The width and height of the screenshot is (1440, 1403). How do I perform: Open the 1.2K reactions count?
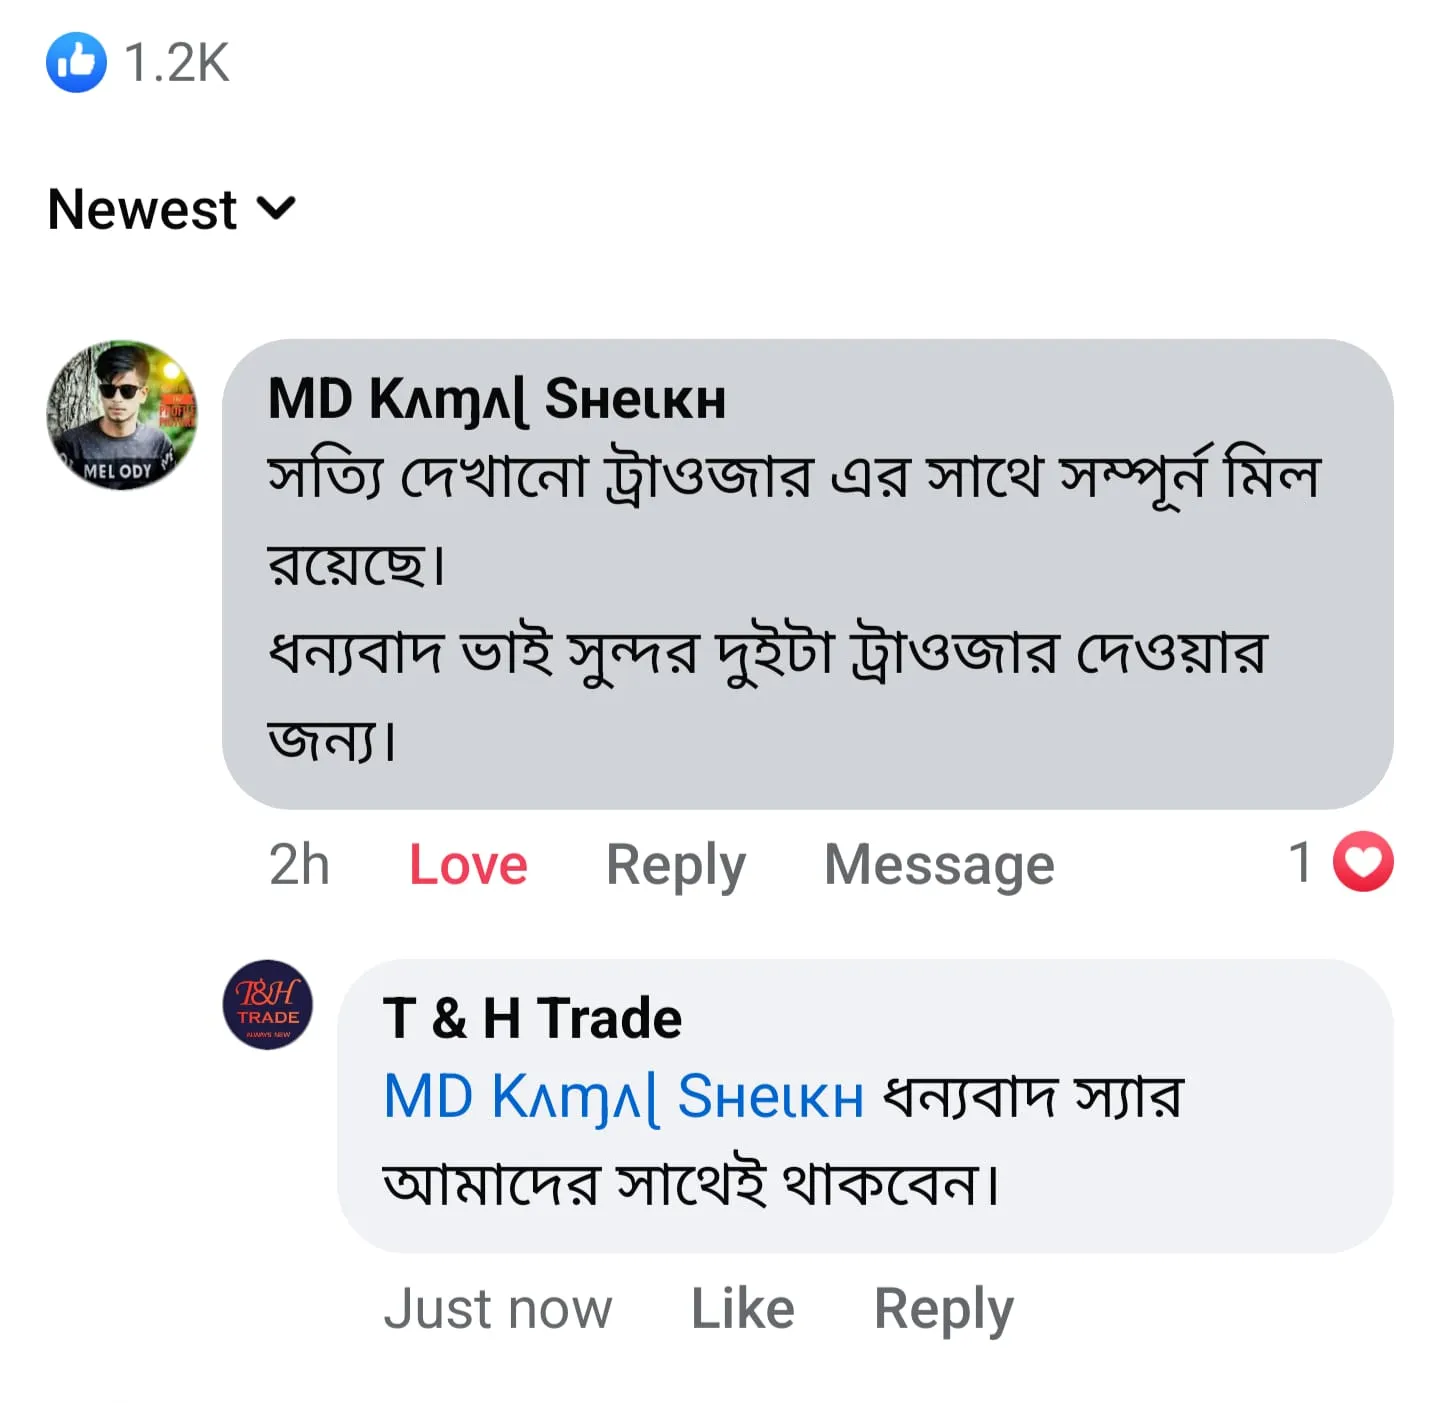pyautogui.click(x=177, y=62)
